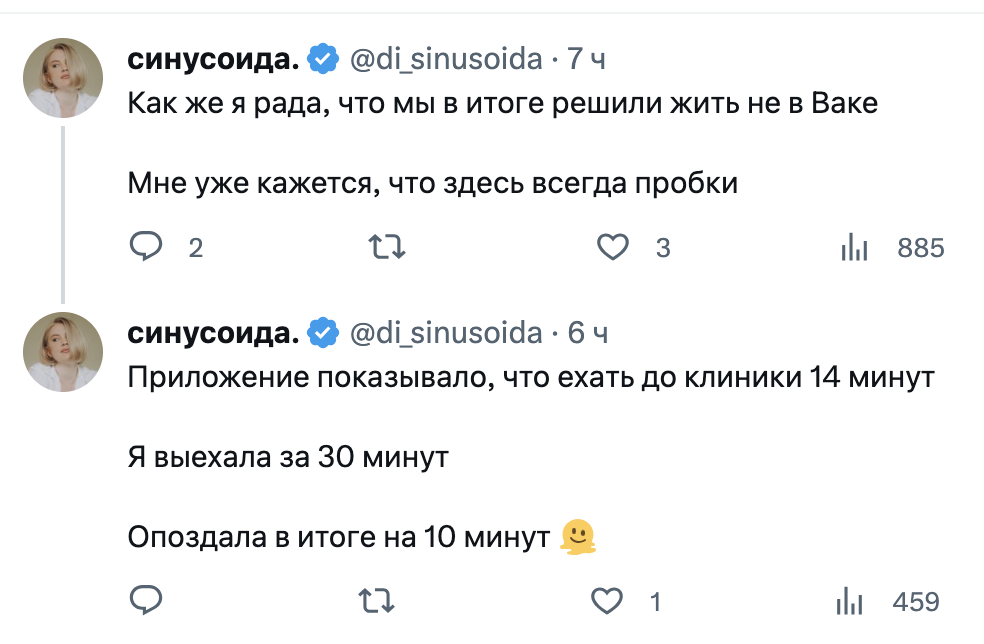The width and height of the screenshot is (984, 644).
Task: Click verified badge on first tweet
Action: (321, 60)
